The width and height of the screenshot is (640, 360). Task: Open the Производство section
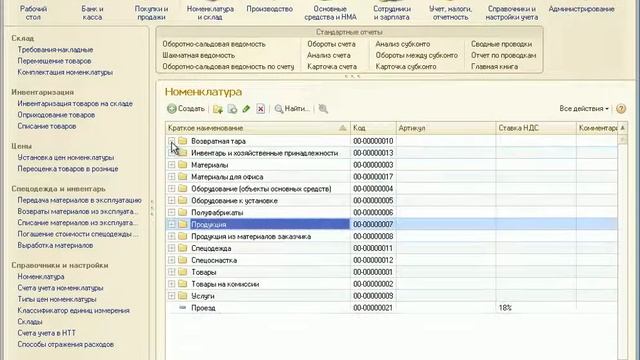[x=269, y=9]
